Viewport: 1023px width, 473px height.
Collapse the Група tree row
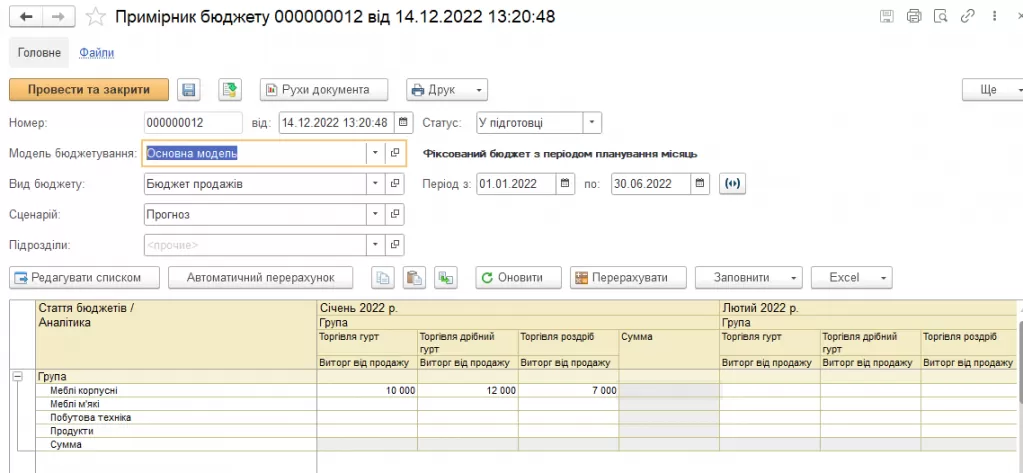pyautogui.click(x=18, y=376)
